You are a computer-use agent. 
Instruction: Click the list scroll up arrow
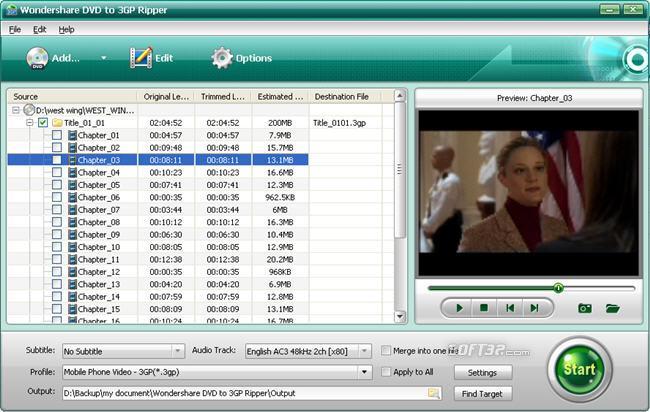tap(400, 96)
